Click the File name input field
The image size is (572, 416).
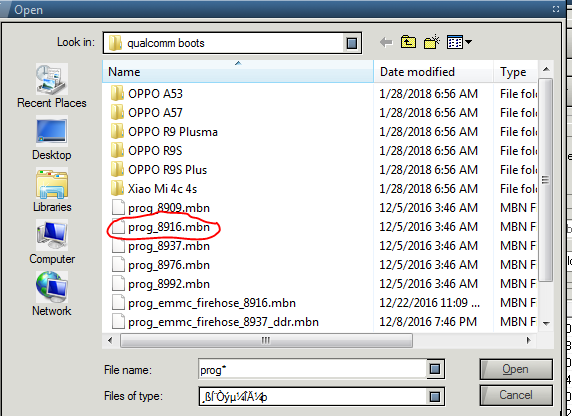click(x=313, y=369)
